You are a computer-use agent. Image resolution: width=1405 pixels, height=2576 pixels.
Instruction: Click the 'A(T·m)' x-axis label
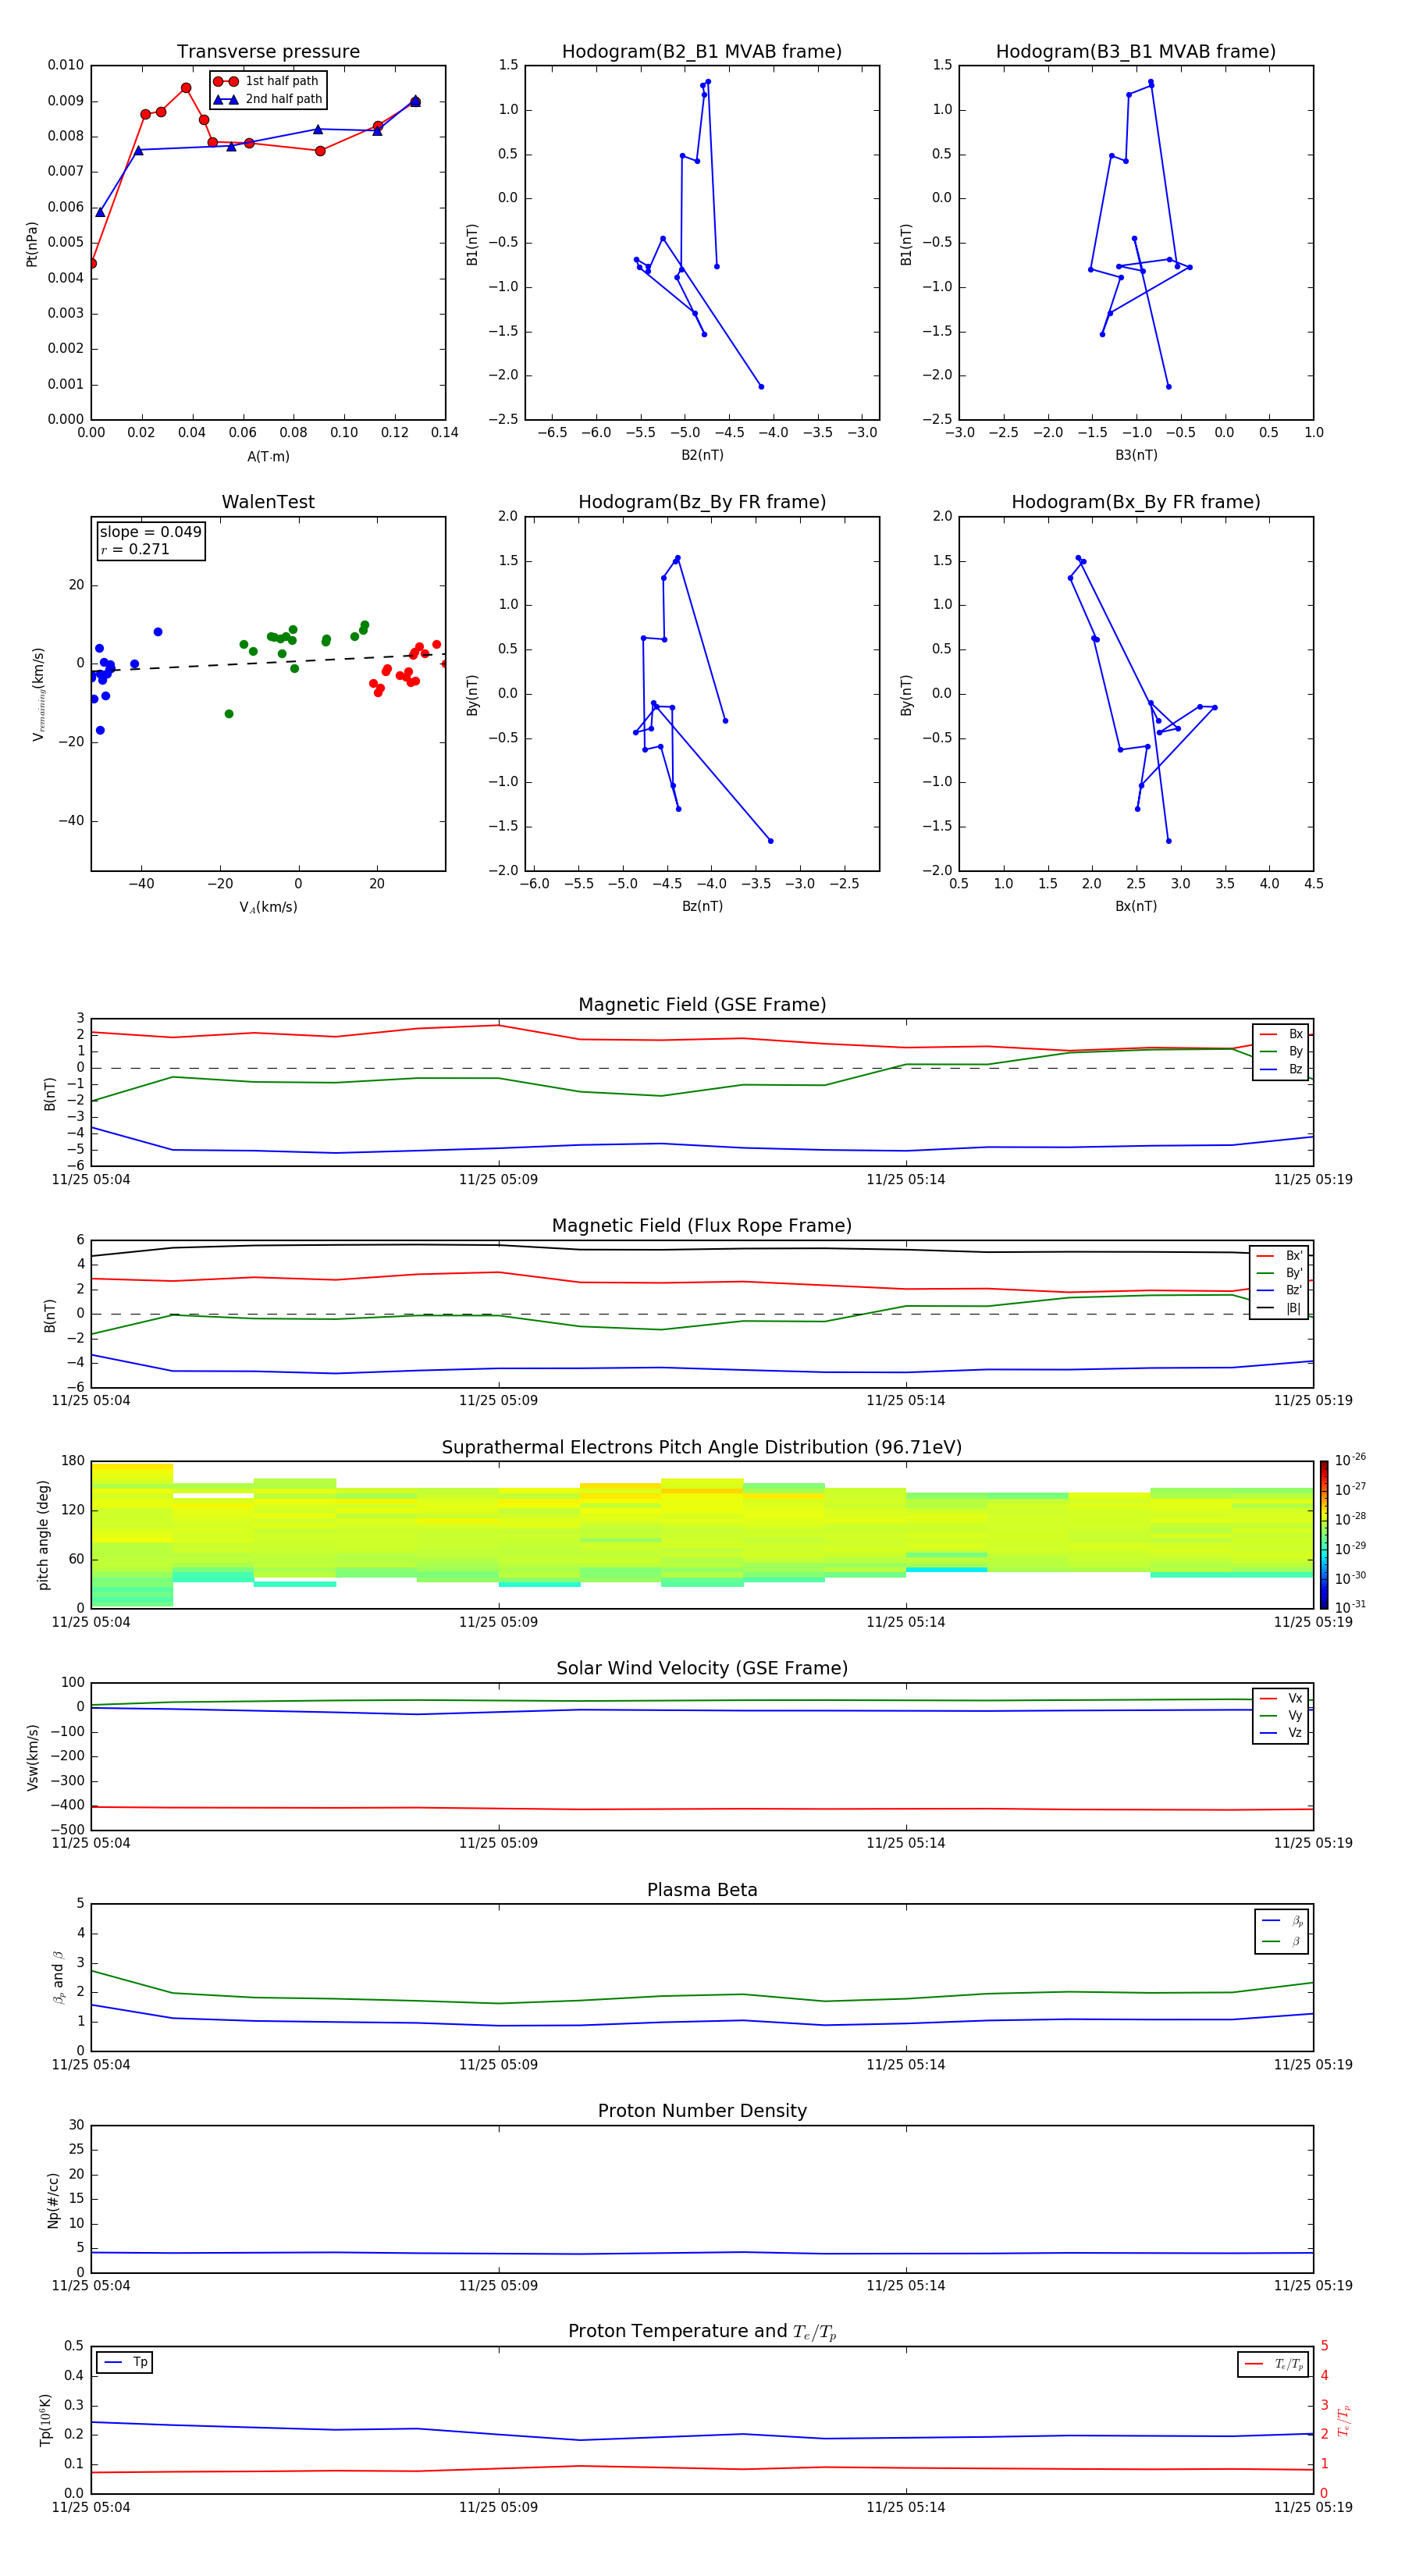(268, 456)
